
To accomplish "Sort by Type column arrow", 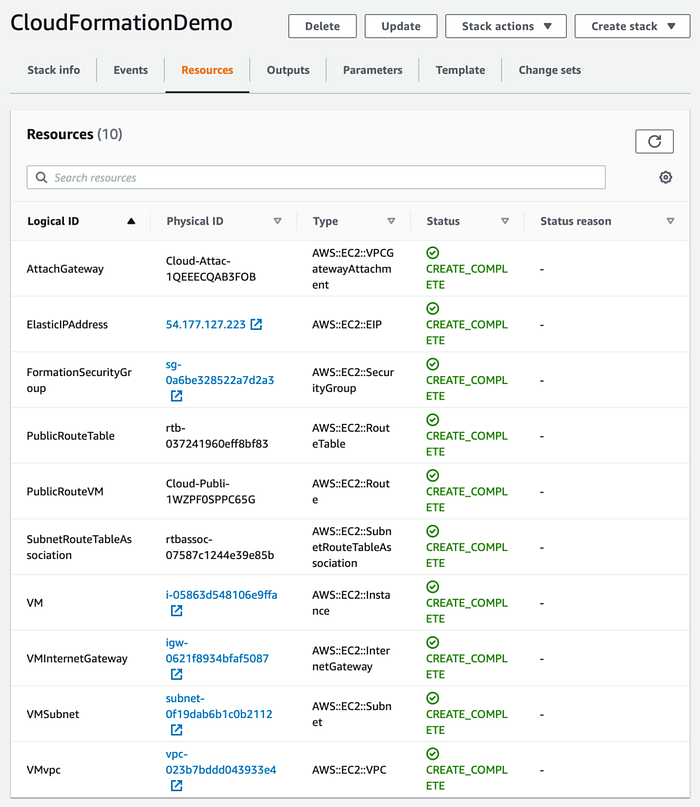I will point(391,221).
